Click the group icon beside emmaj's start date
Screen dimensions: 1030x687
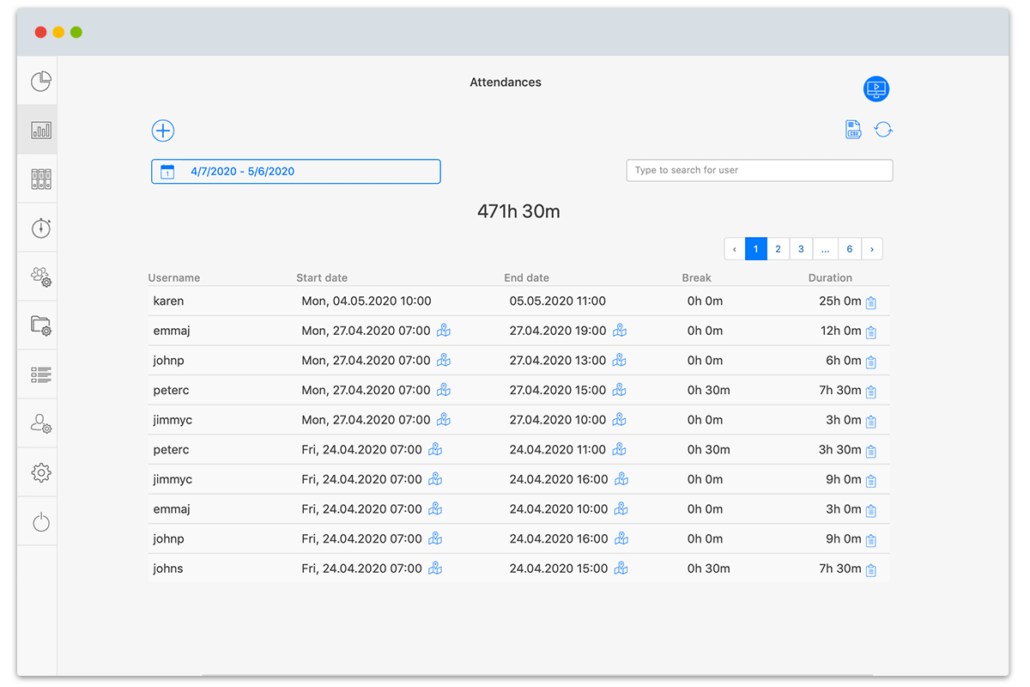click(x=443, y=330)
